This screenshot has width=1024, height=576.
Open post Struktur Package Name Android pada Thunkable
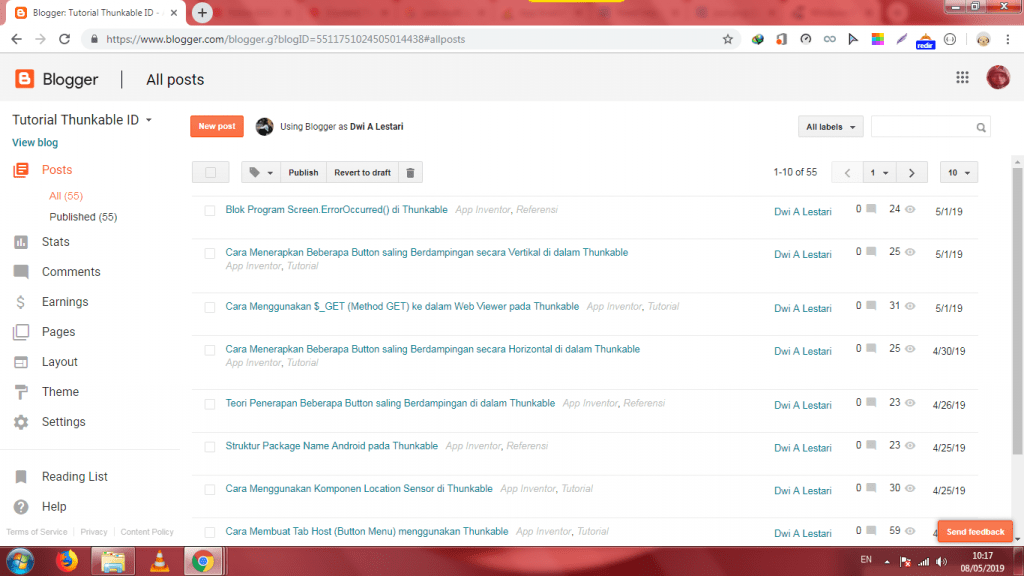332,446
